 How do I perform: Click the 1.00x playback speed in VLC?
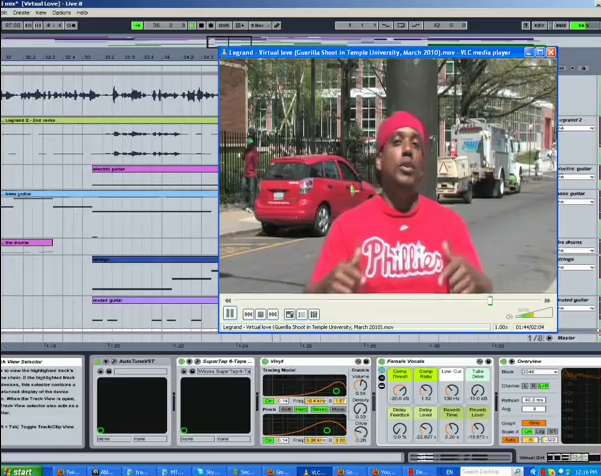tap(501, 327)
